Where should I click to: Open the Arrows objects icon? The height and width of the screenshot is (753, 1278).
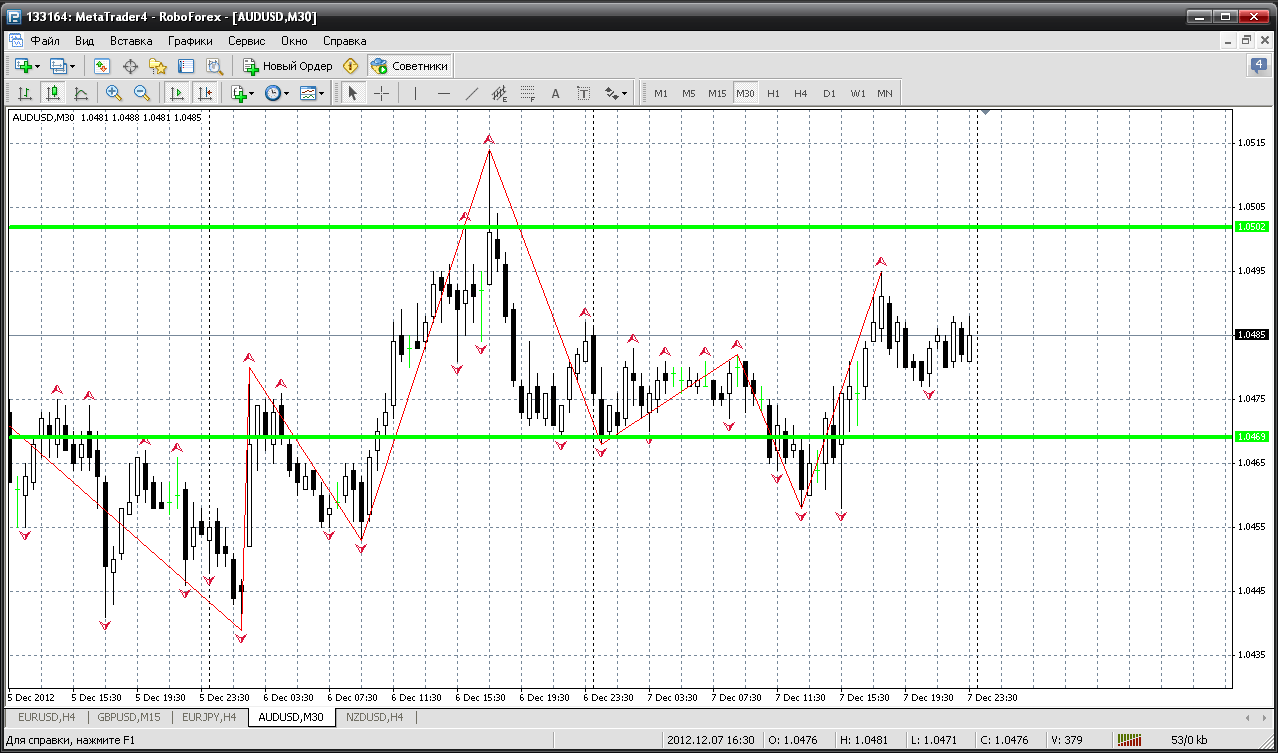(611, 93)
